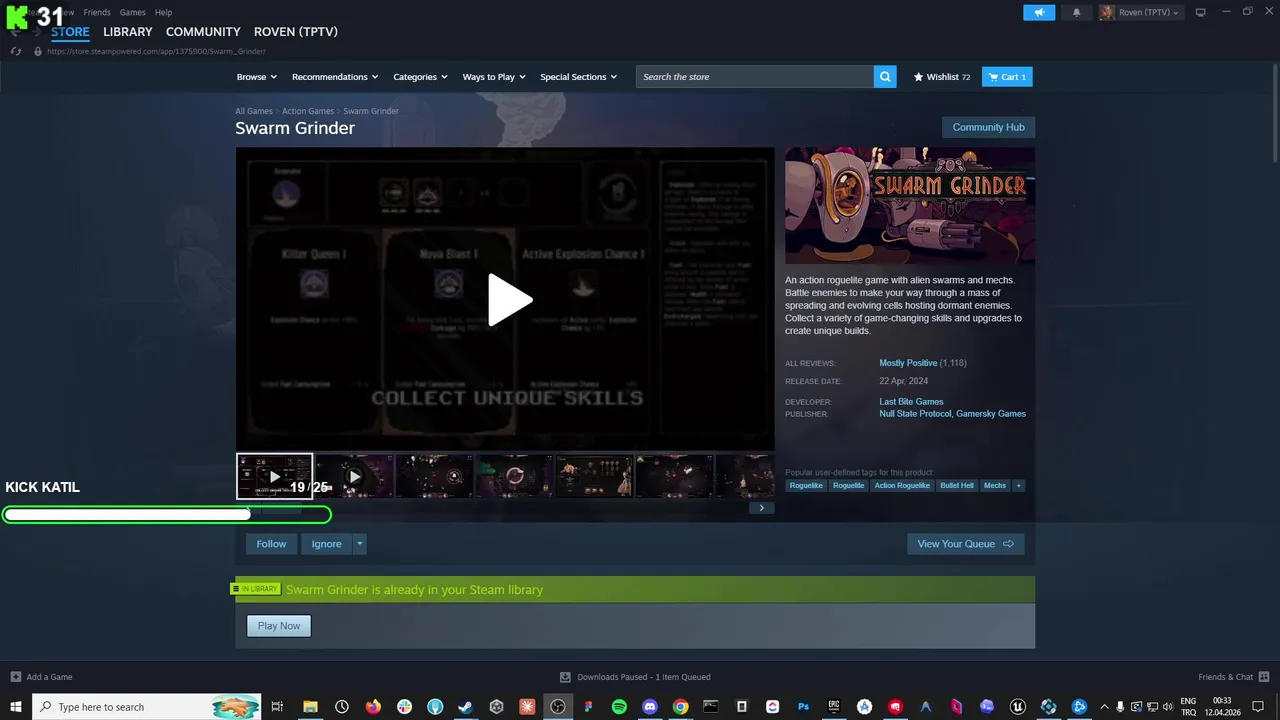The height and width of the screenshot is (720, 1280).
Task: Open the Action Games breadcrumb link
Action: 308,111
